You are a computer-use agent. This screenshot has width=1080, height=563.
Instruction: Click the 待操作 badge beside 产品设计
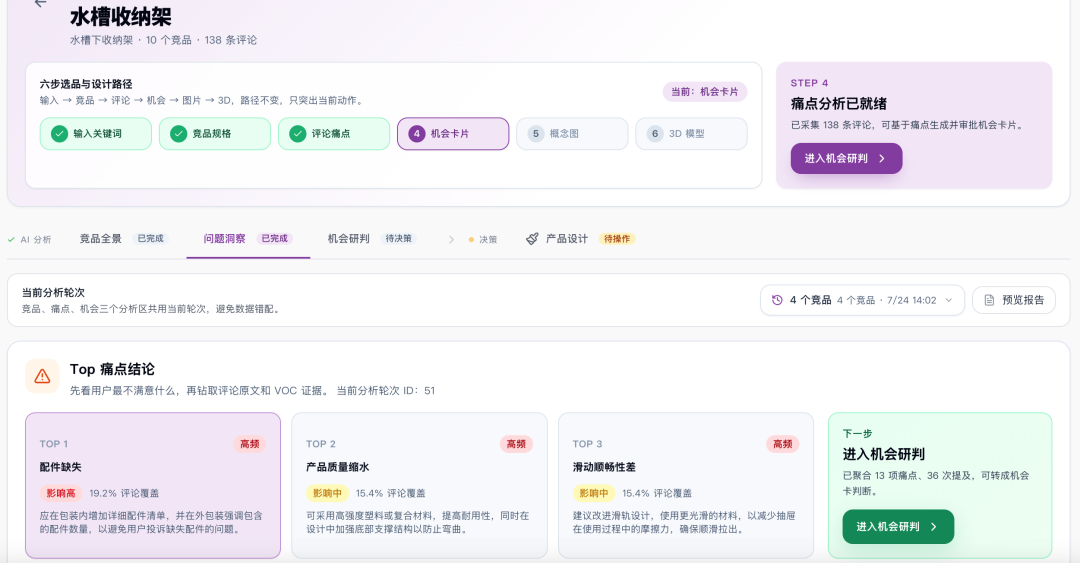tap(616, 239)
